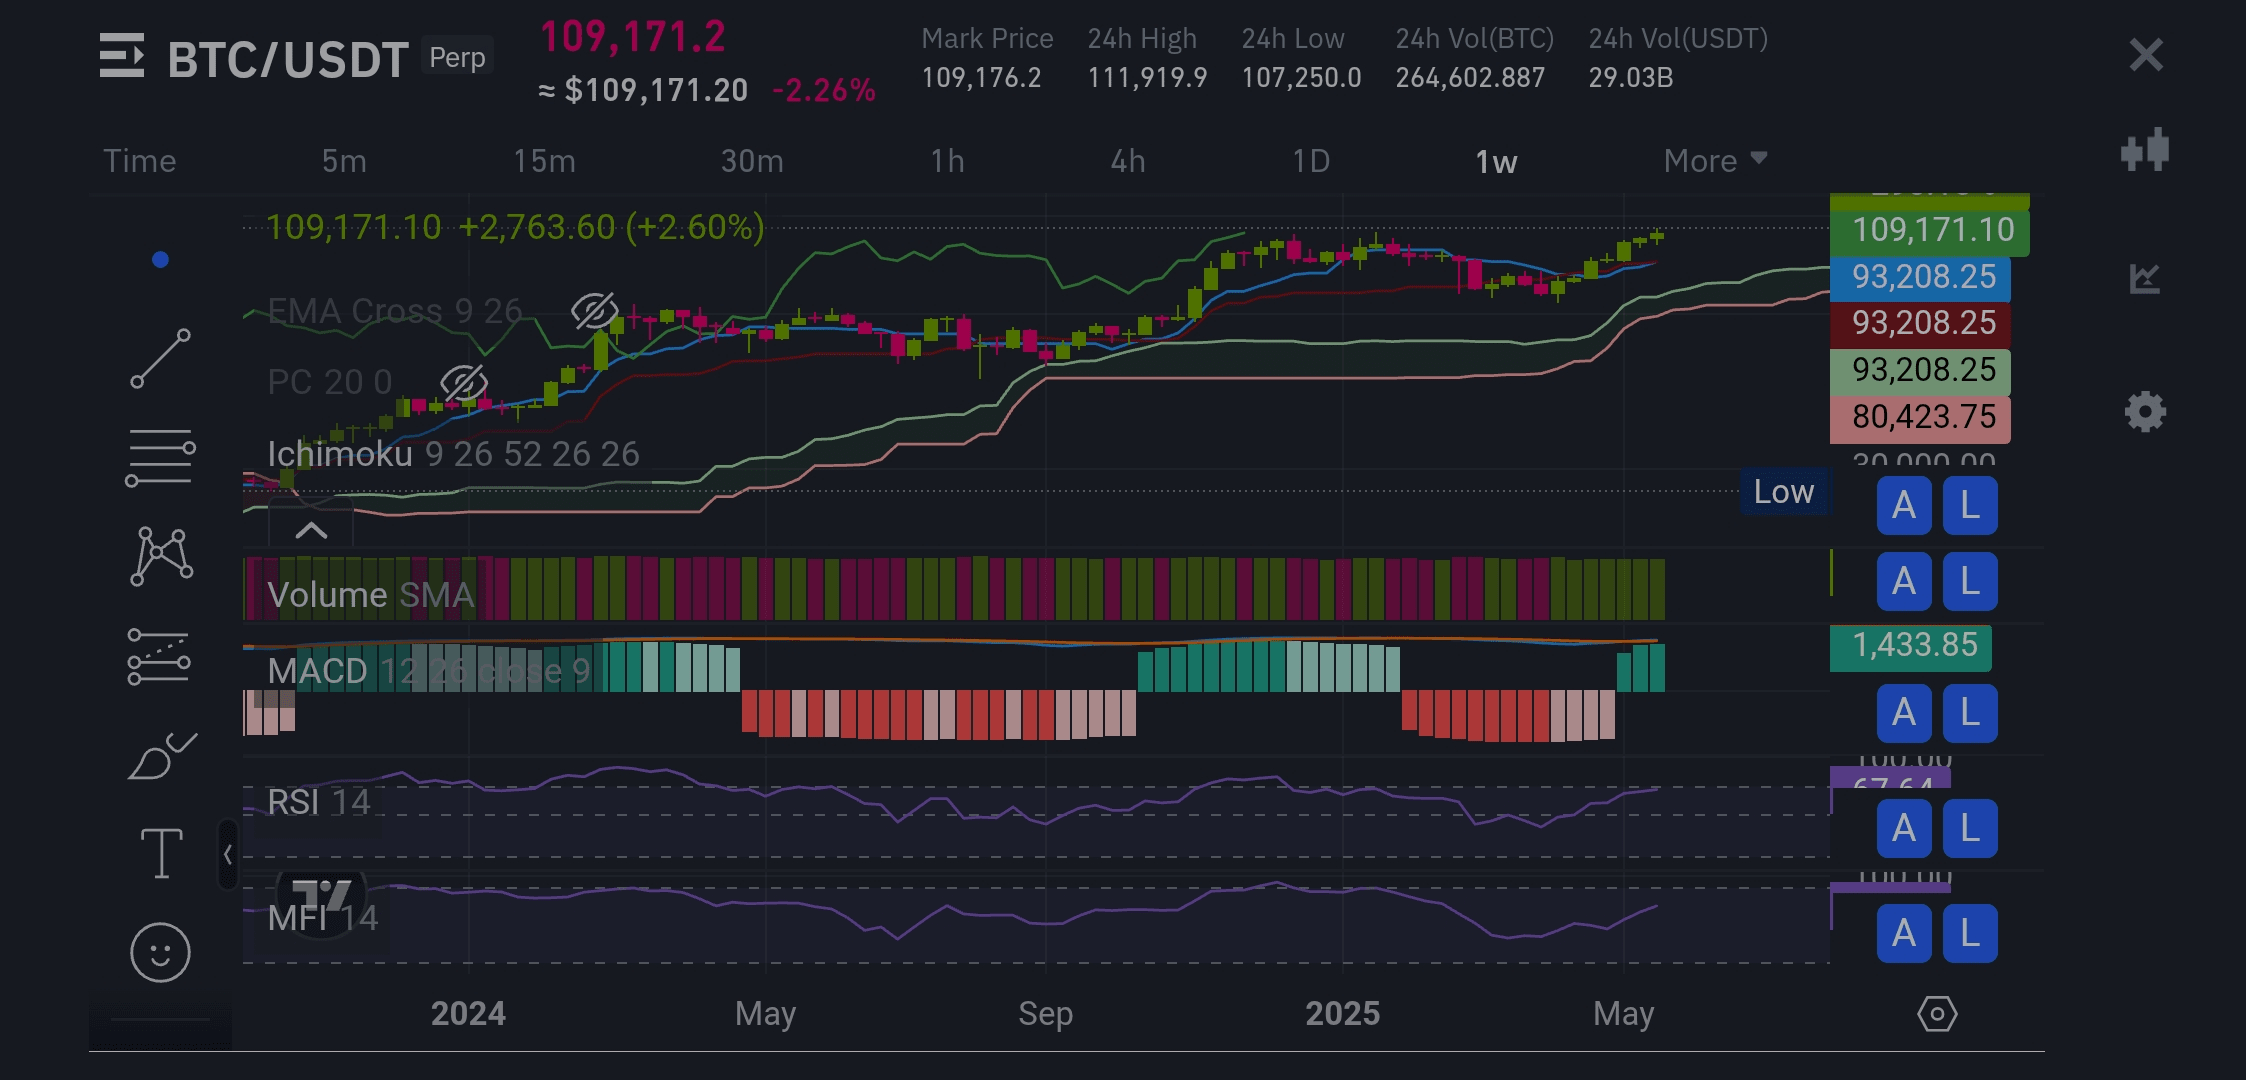Switch to the 4h timeframe
This screenshot has height=1080, width=2246.
(x=1127, y=161)
